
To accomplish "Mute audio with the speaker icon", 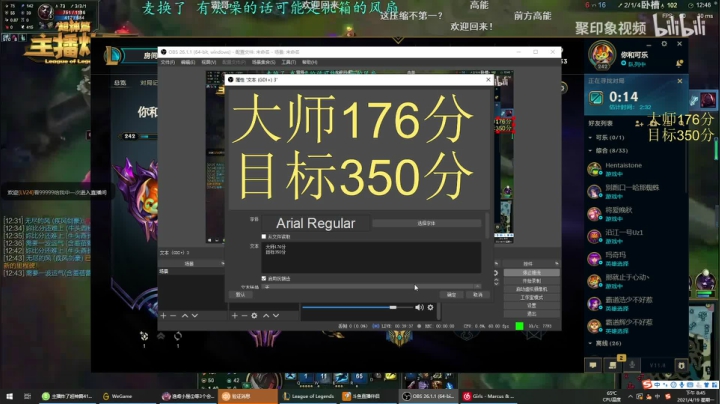I will point(419,308).
